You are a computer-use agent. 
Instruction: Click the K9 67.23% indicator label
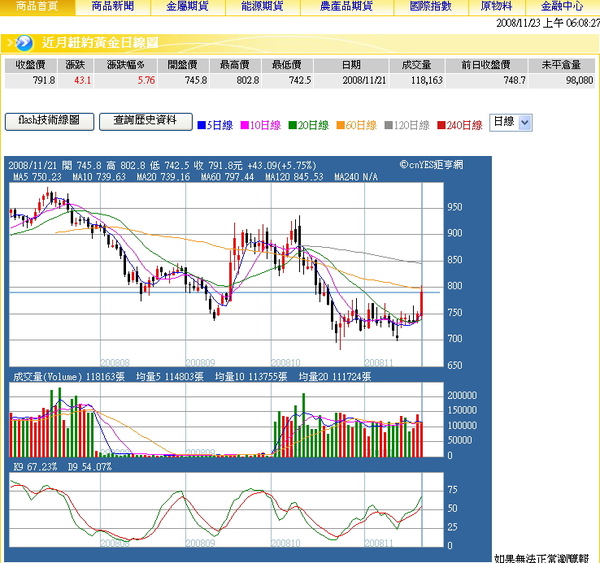35,467
